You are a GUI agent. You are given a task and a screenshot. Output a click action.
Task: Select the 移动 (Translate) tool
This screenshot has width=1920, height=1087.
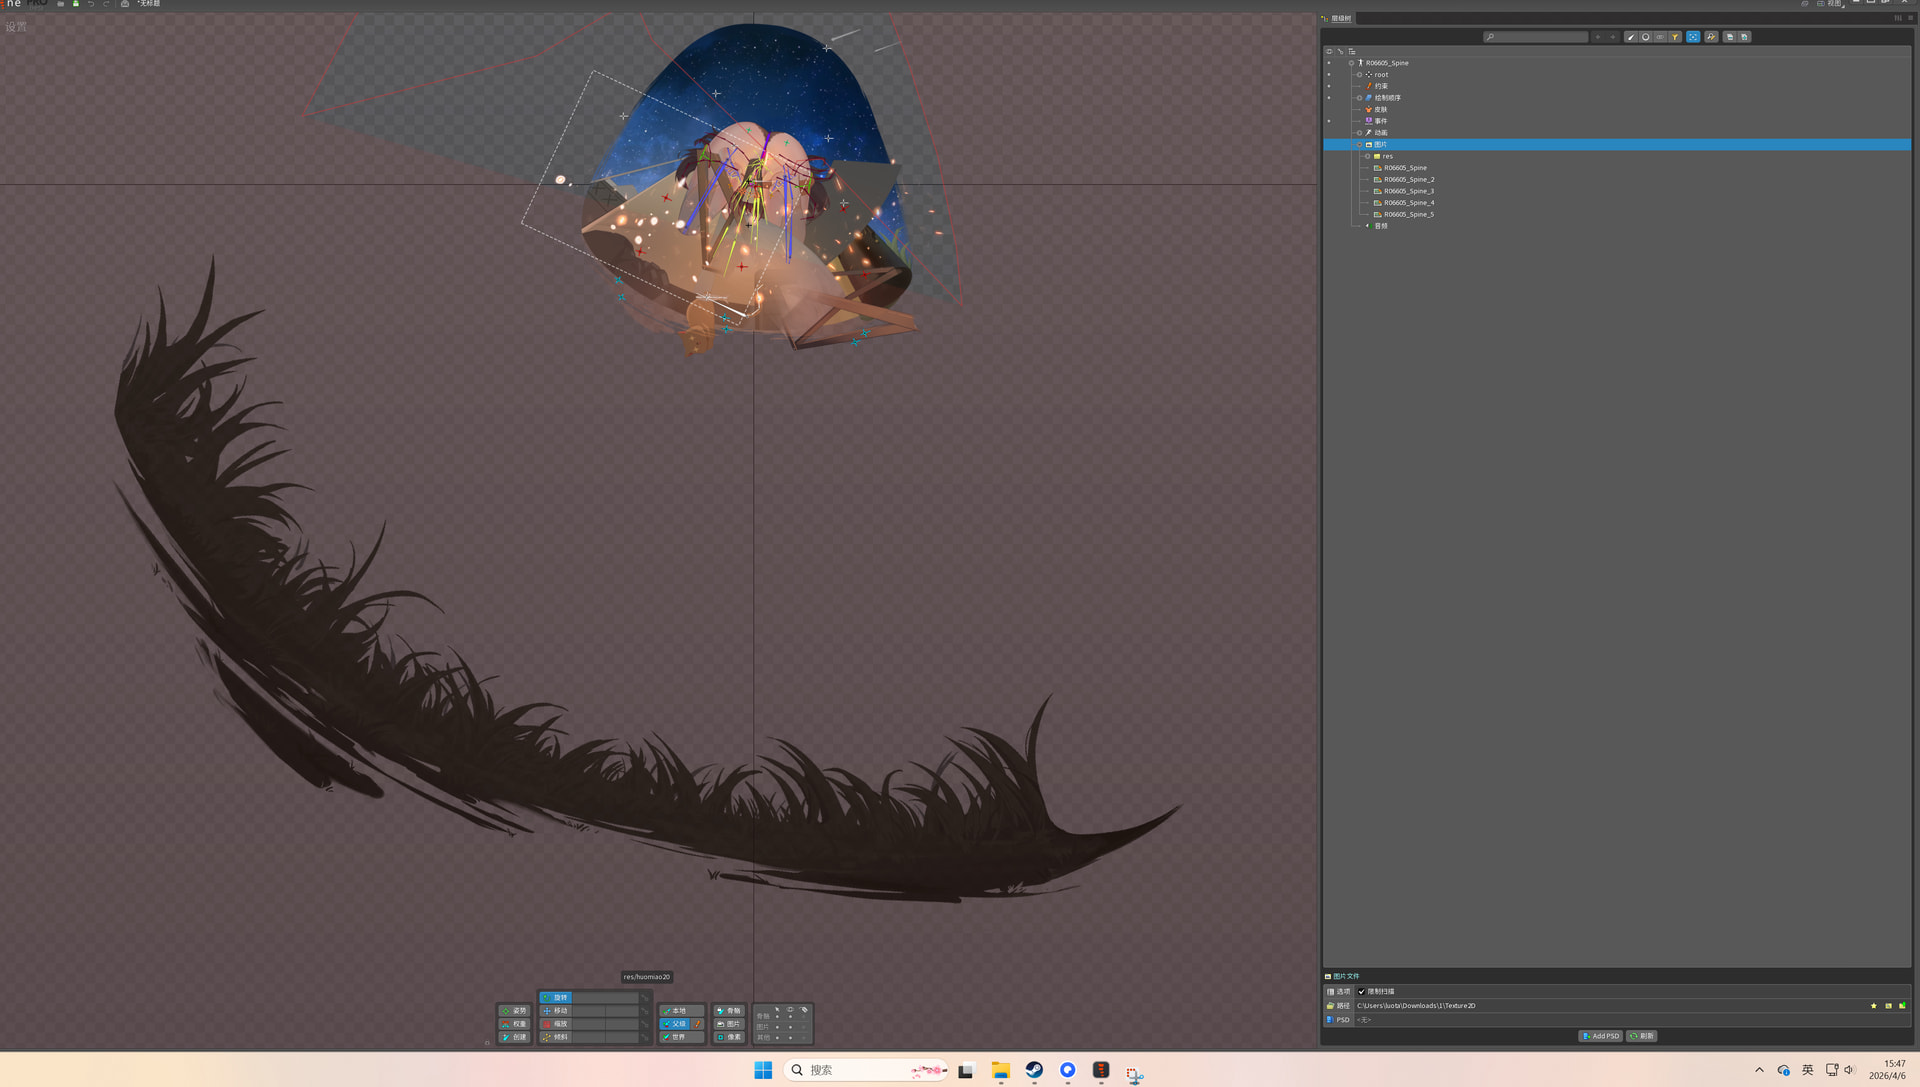pyautogui.click(x=557, y=1011)
